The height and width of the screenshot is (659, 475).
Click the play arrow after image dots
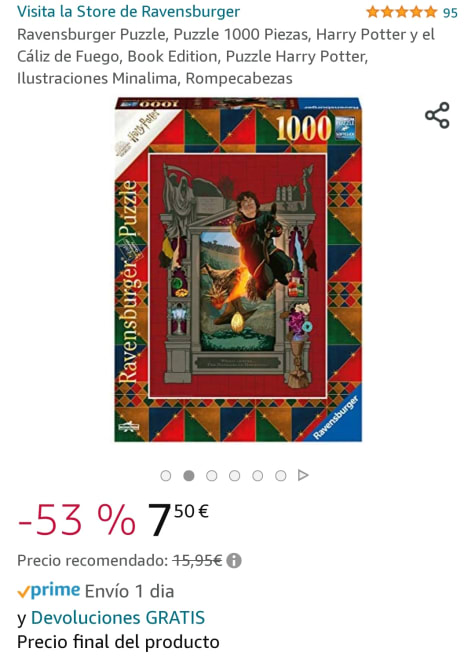coord(303,475)
